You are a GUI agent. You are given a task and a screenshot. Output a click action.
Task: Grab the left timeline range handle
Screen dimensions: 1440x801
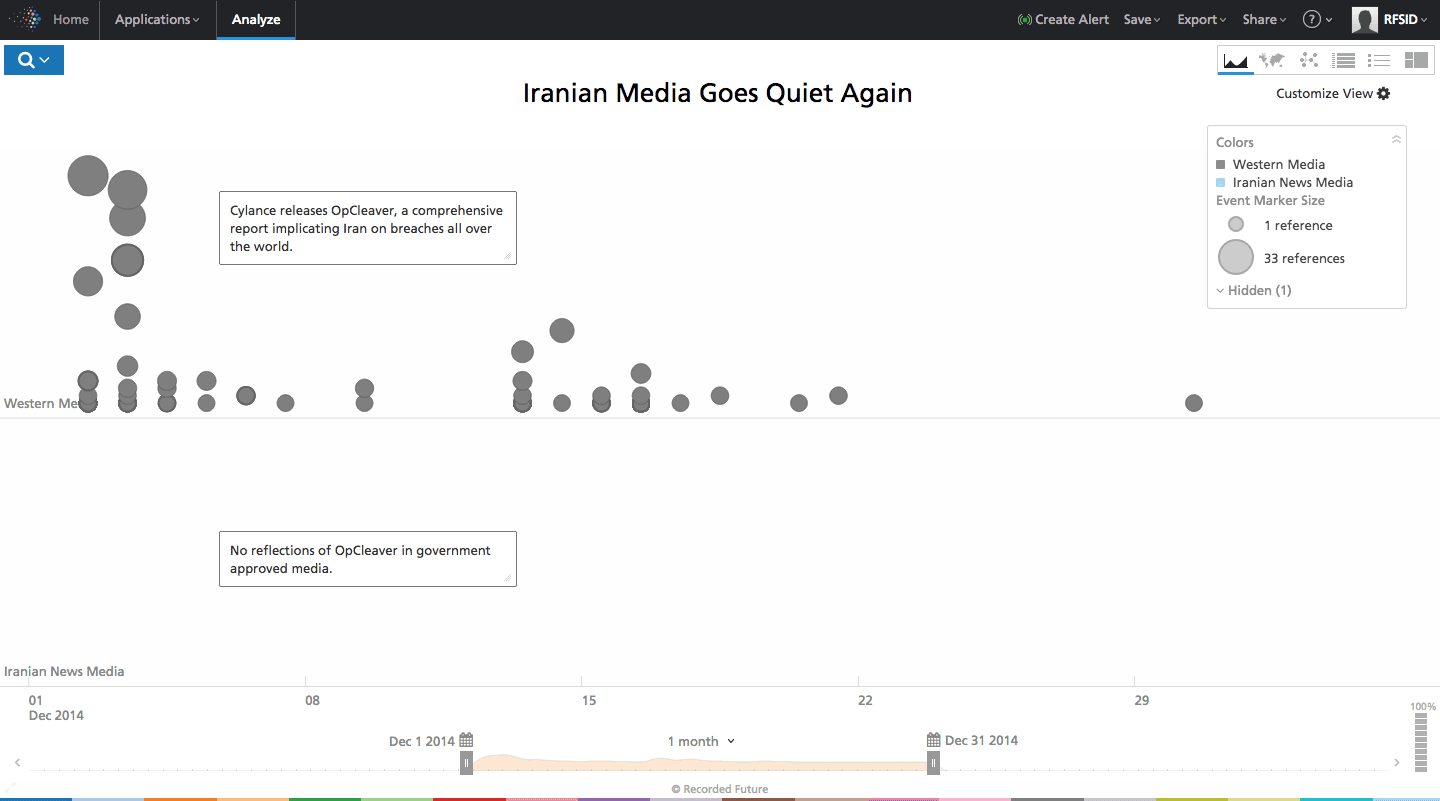[466, 763]
